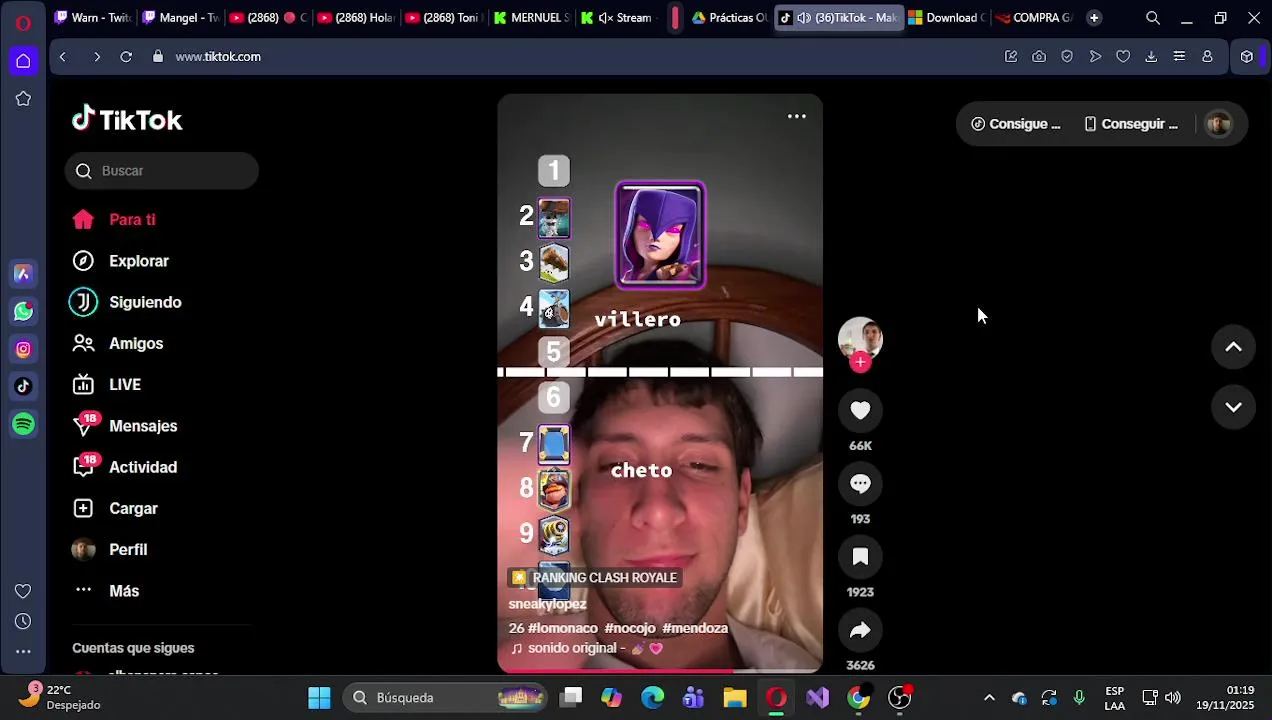This screenshot has width=1272, height=720.
Task: Open Aria AI in Opera sidebar
Action: [x=23, y=274]
